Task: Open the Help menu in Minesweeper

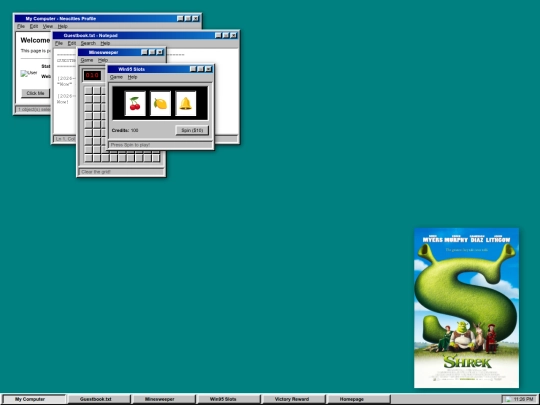Action: click(103, 60)
